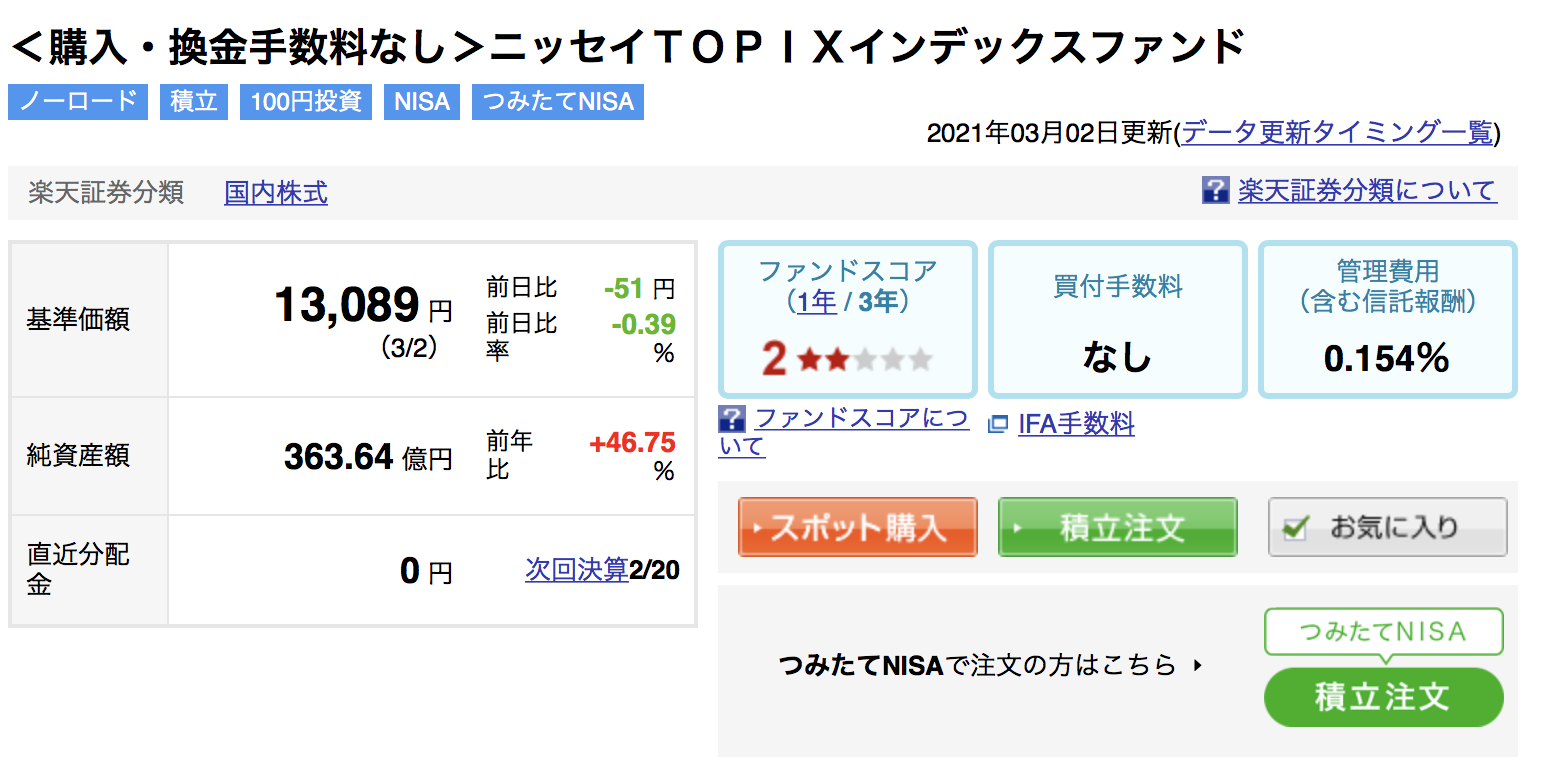Screen dimensions: 1548x766
Task: Select the つみたてNISA tag
Action: click(558, 101)
